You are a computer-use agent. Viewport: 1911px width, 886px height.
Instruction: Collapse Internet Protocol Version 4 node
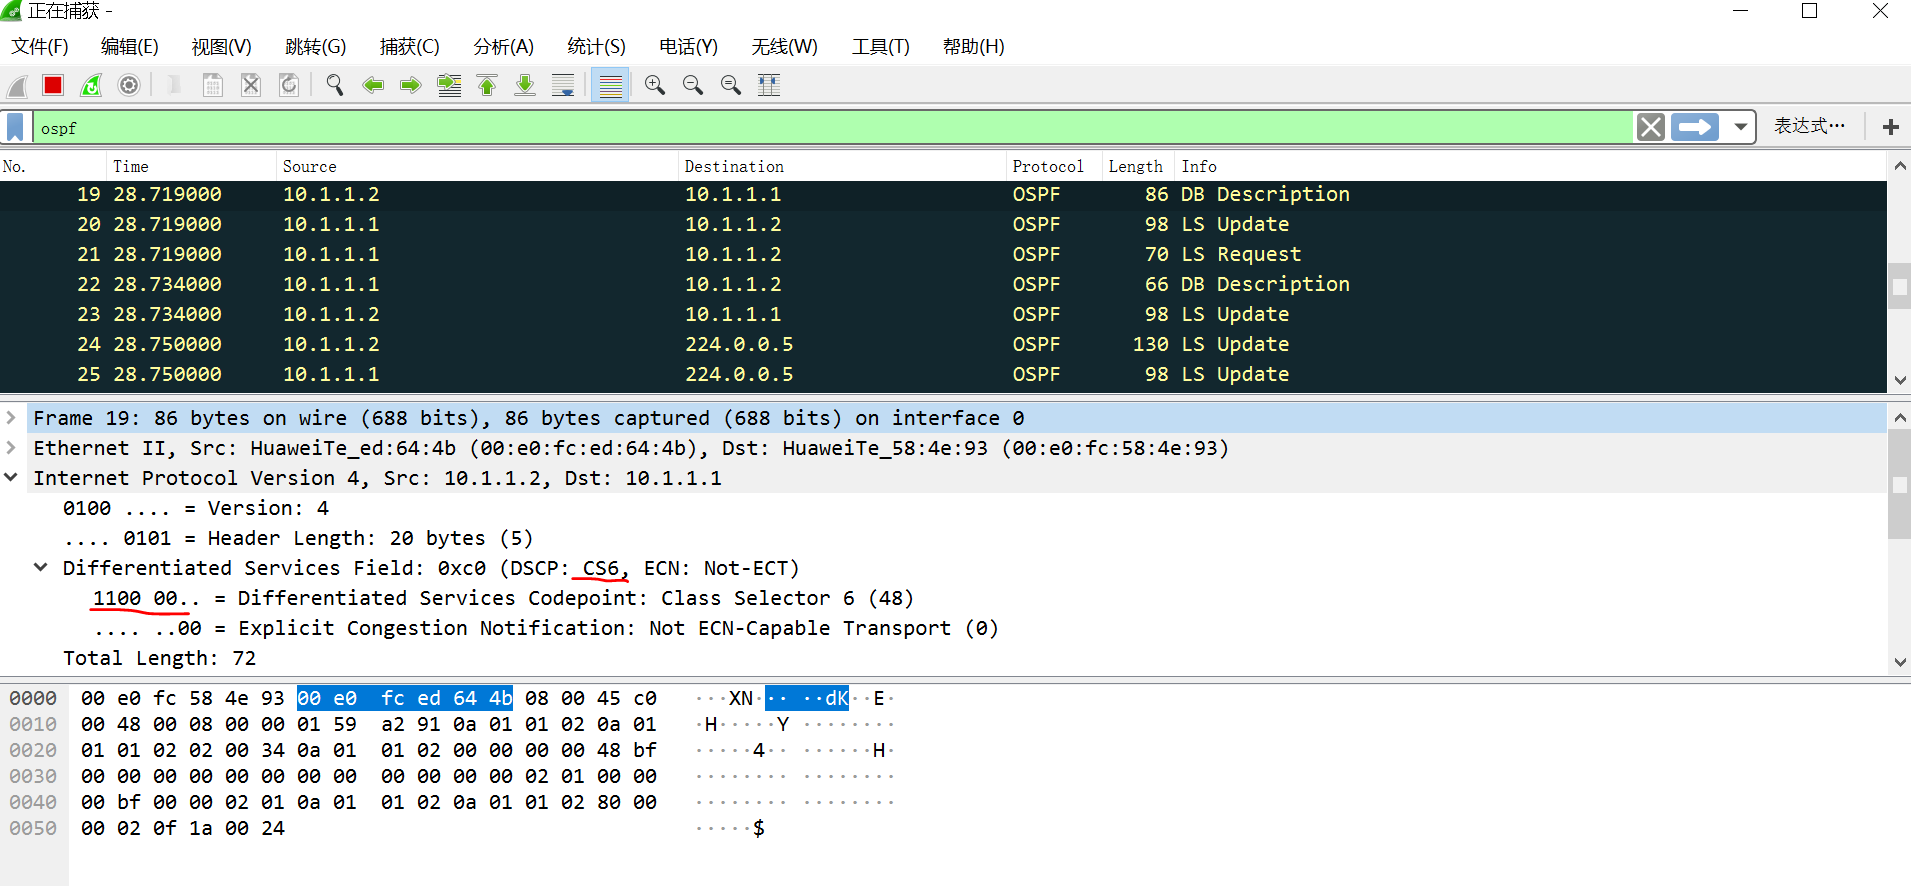[11, 478]
